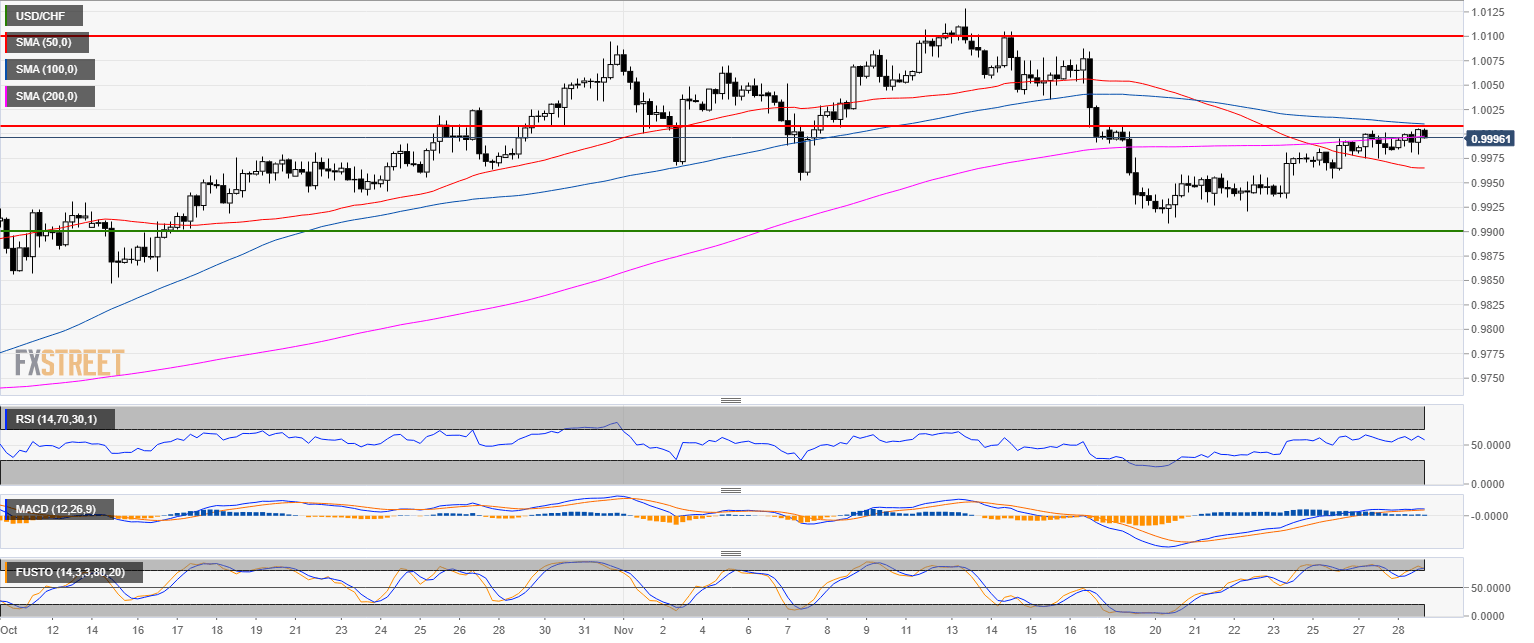This screenshot has height=643, width=1534.
Task: Open the MACD (12,26,9) indicator label
Action: 56,509
